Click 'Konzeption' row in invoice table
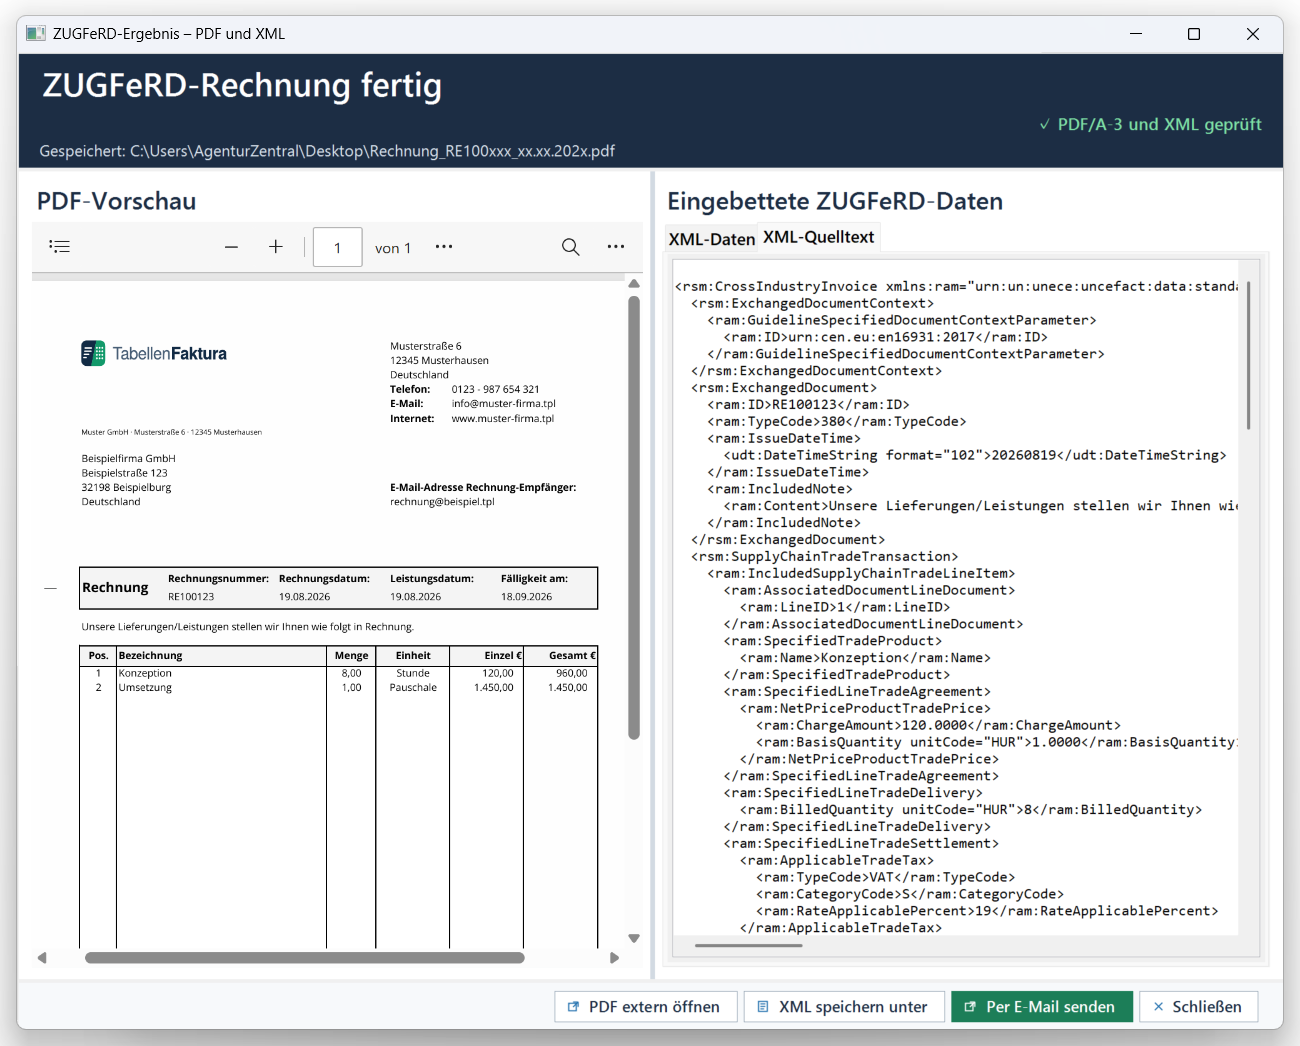1300x1046 pixels. pos(338,673)
